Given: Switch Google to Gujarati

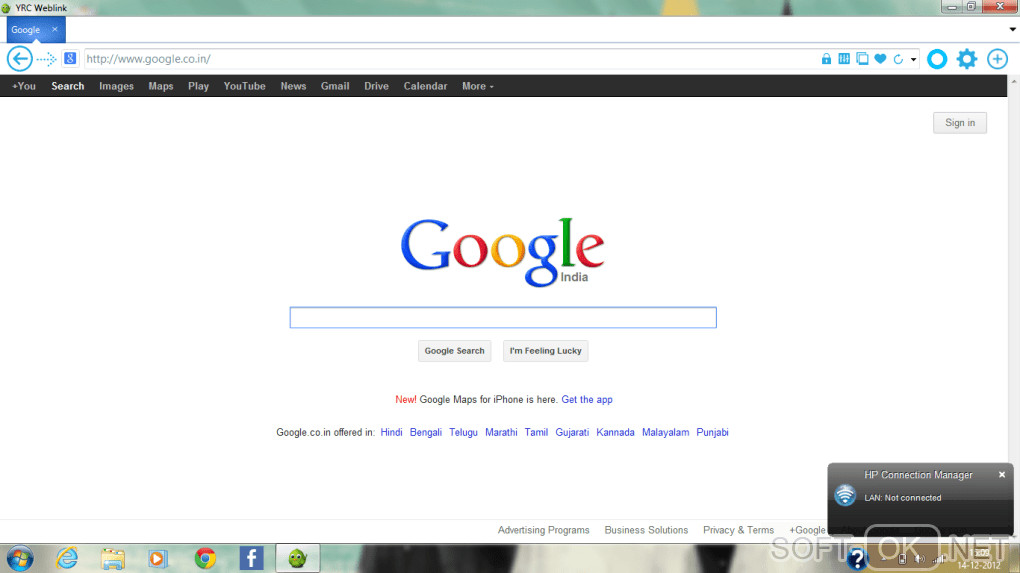Looking at the screenshot, I should pos(572,432).
